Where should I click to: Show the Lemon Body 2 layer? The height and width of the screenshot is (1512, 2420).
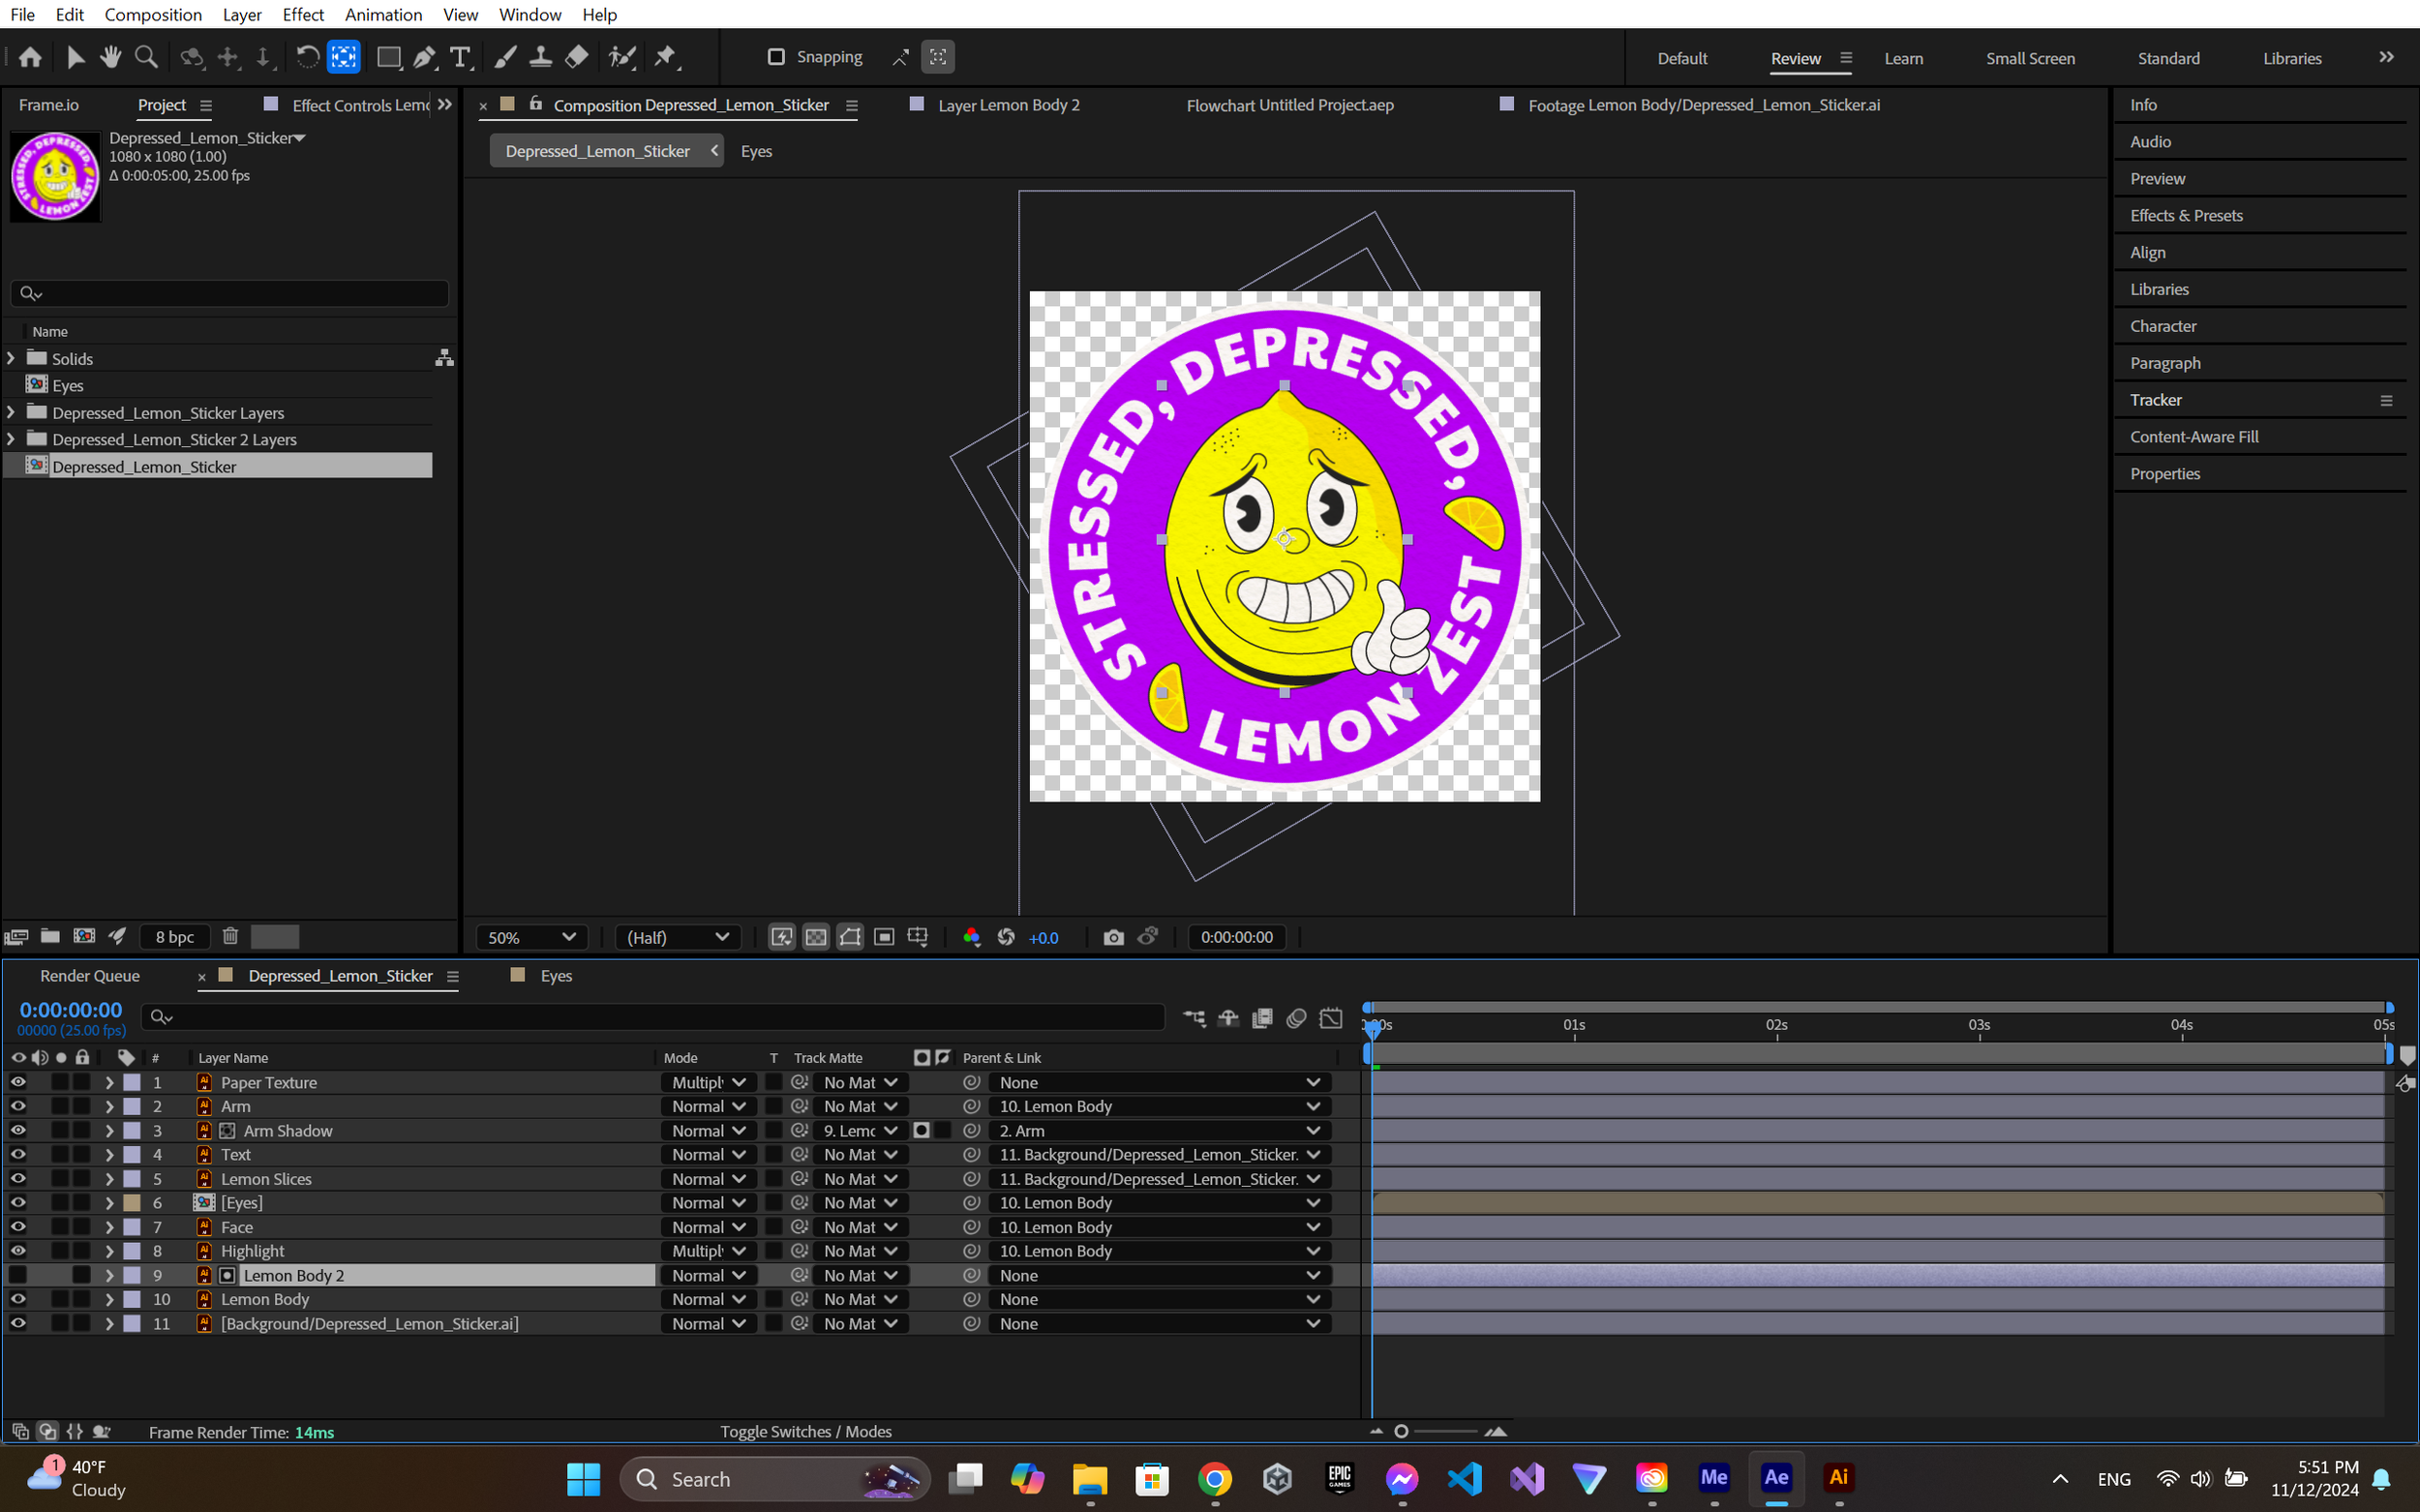(18, 1275)
